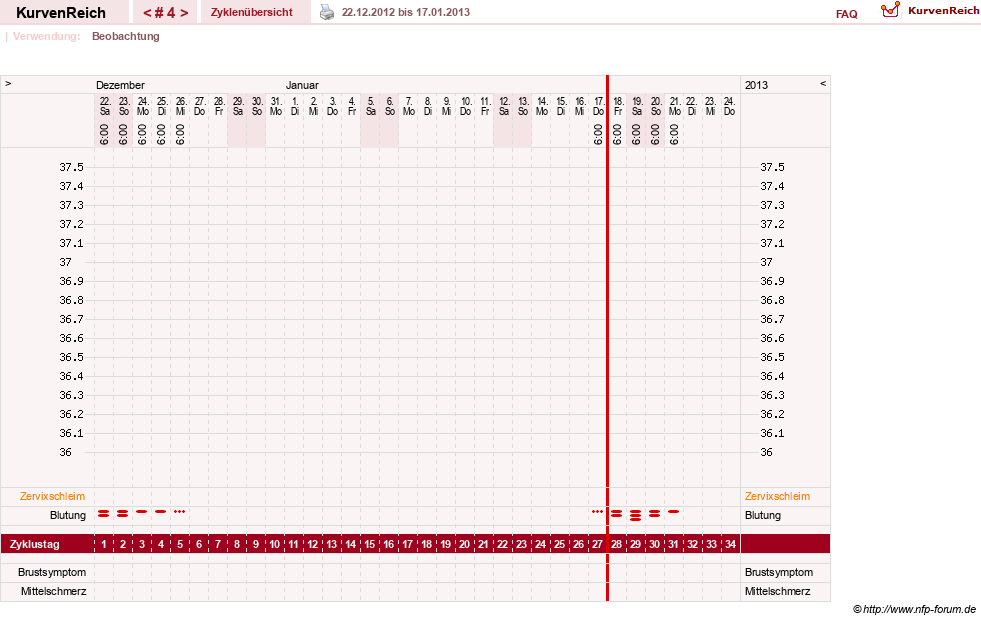Click the KurvenReich title at top left
Image resolution: width=981 pixels, height=621 pixels.
click(x=61, y=13)
